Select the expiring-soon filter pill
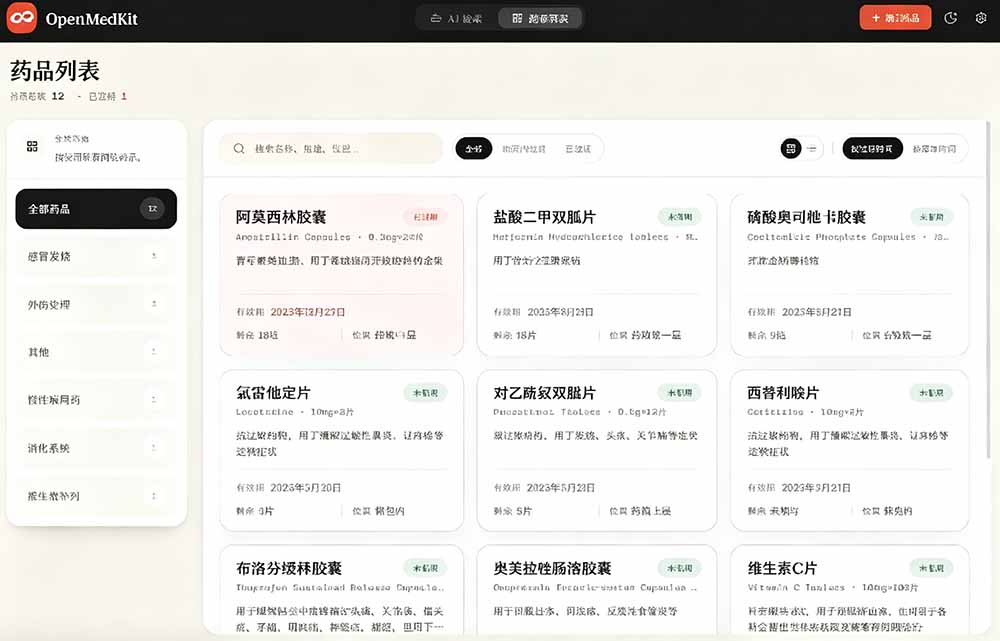 [x=524, y=149]
